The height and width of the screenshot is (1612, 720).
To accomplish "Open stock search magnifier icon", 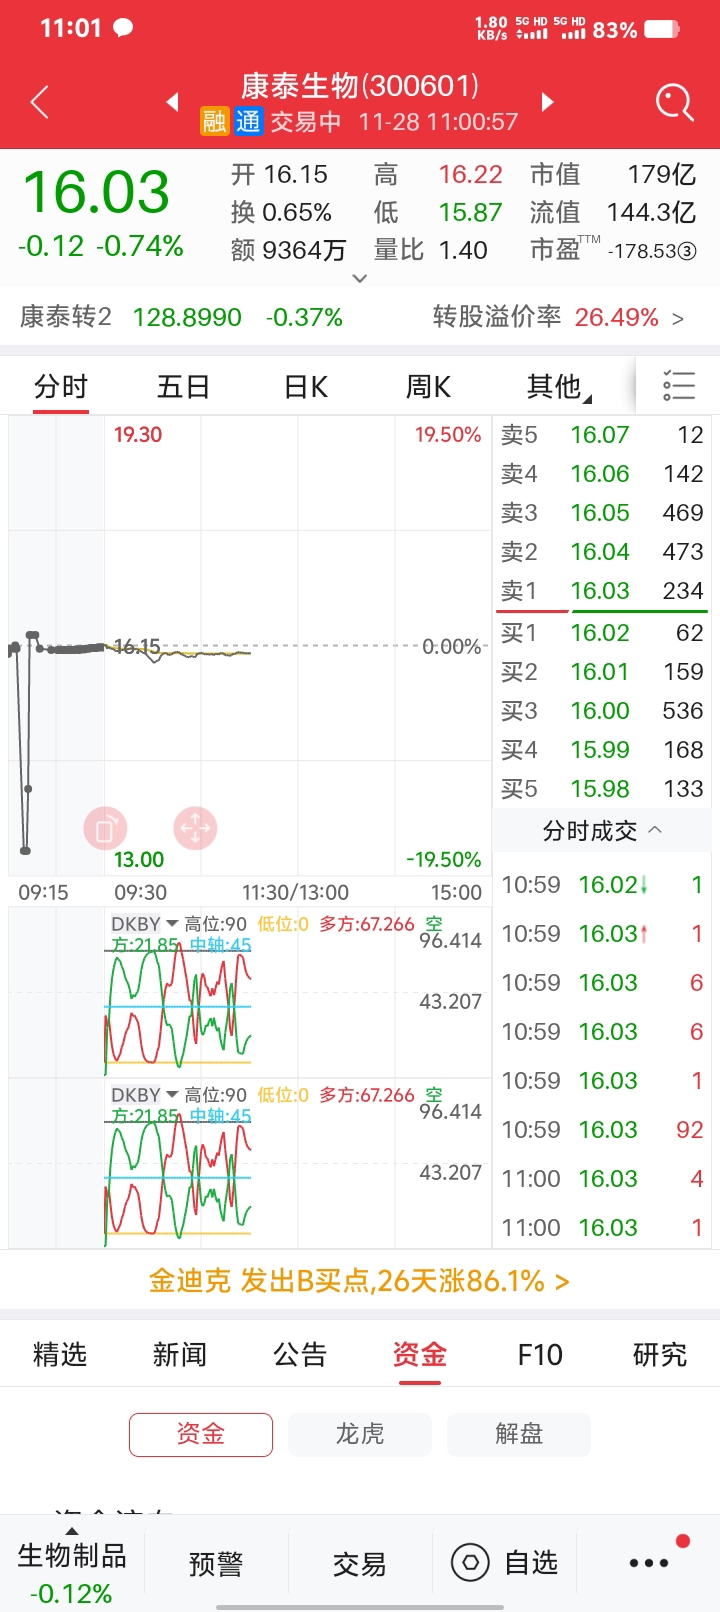I will [x=675, y=102].
